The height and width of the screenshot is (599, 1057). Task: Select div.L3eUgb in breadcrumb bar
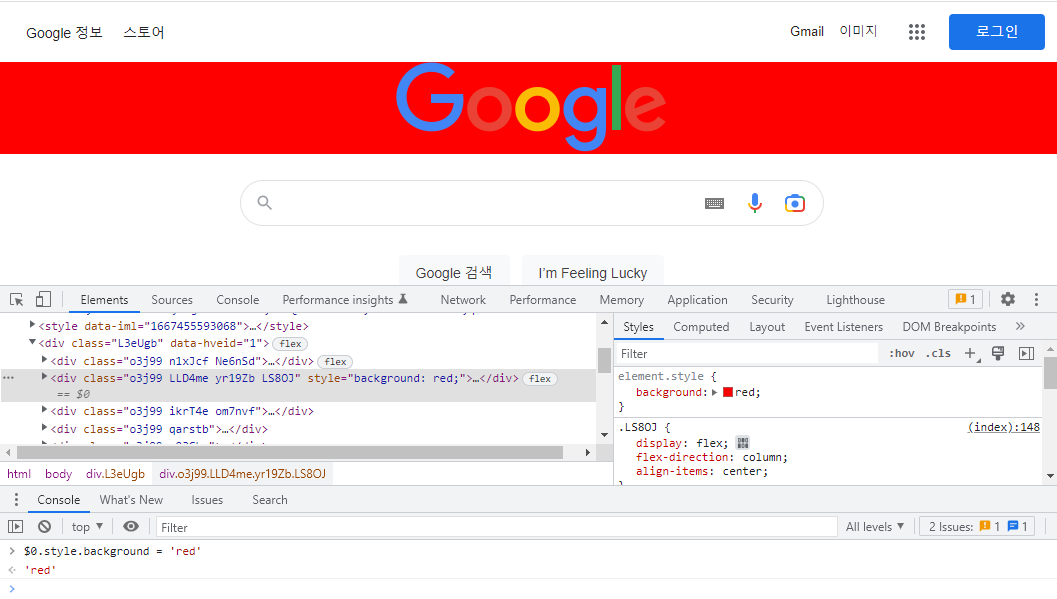tap(115, 474)
